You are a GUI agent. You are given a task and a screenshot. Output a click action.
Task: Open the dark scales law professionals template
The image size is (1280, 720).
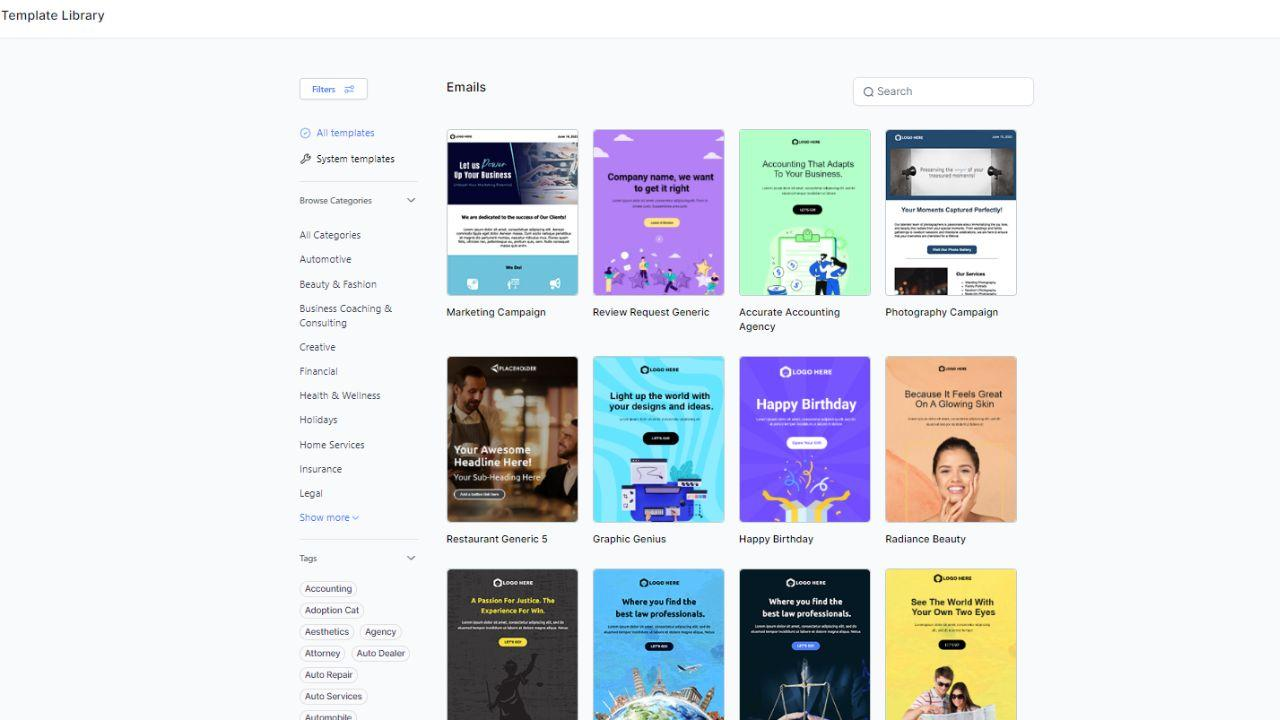(805, 644)
